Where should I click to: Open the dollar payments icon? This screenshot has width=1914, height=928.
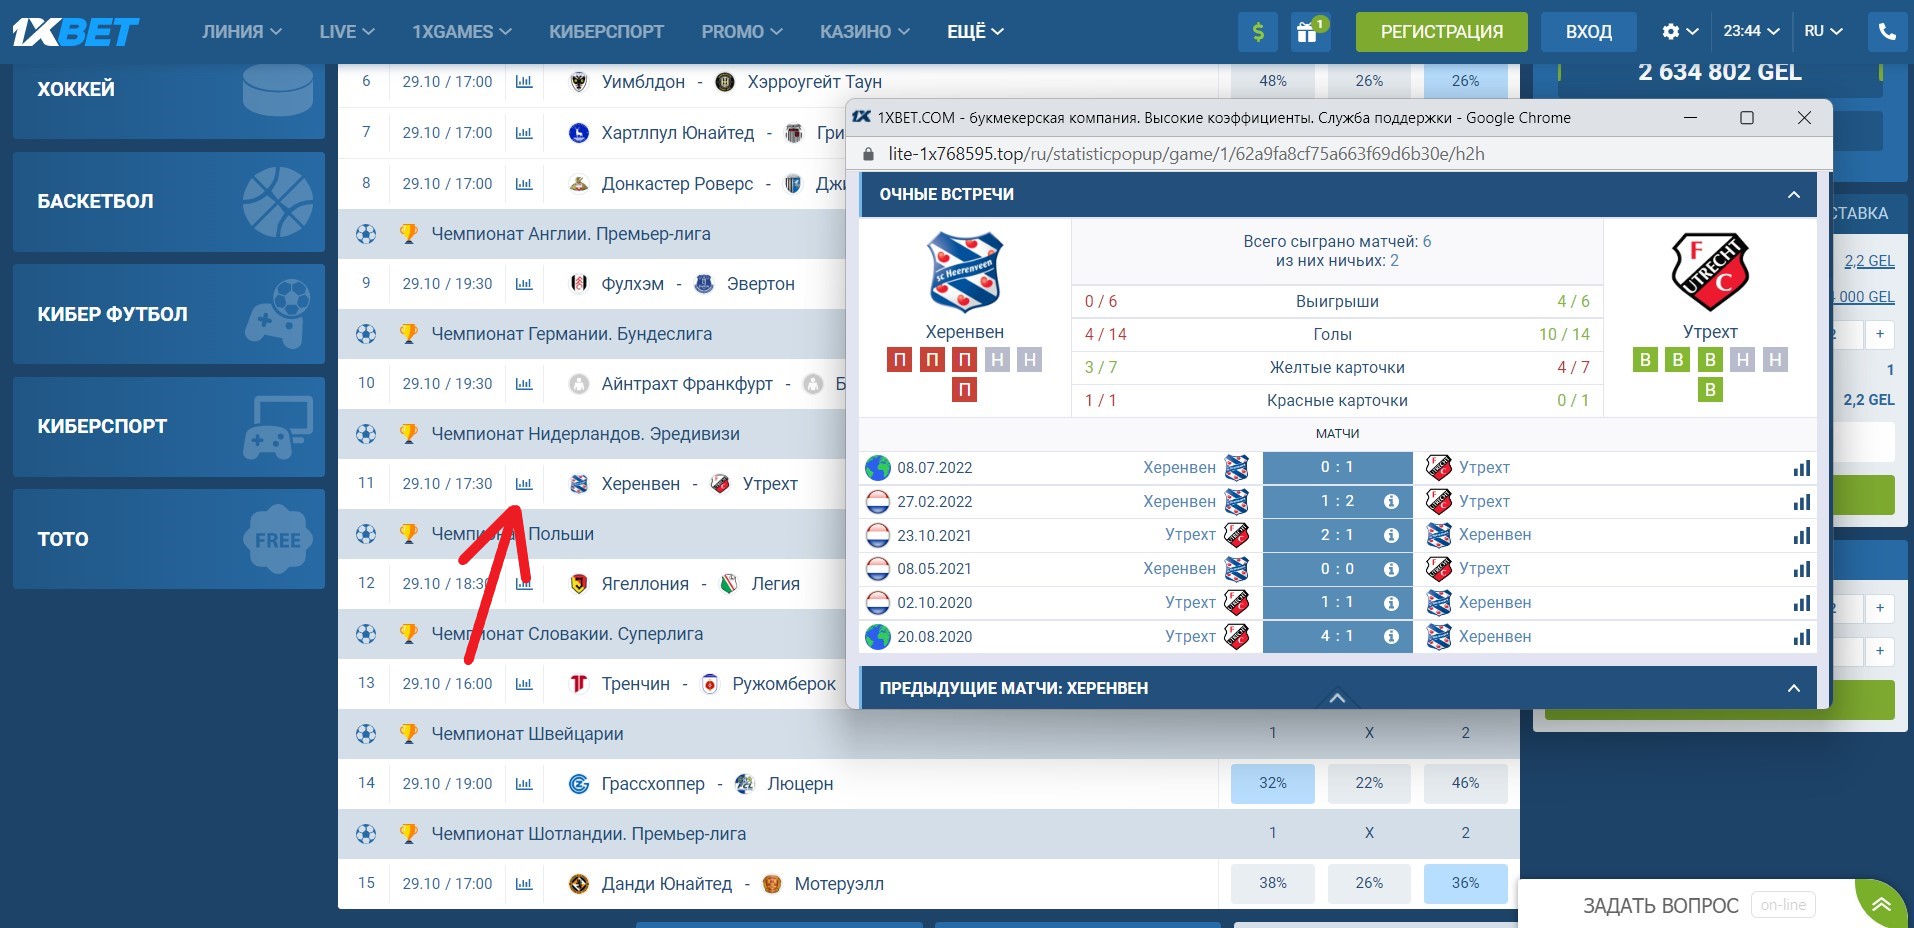pos(1258,32)
